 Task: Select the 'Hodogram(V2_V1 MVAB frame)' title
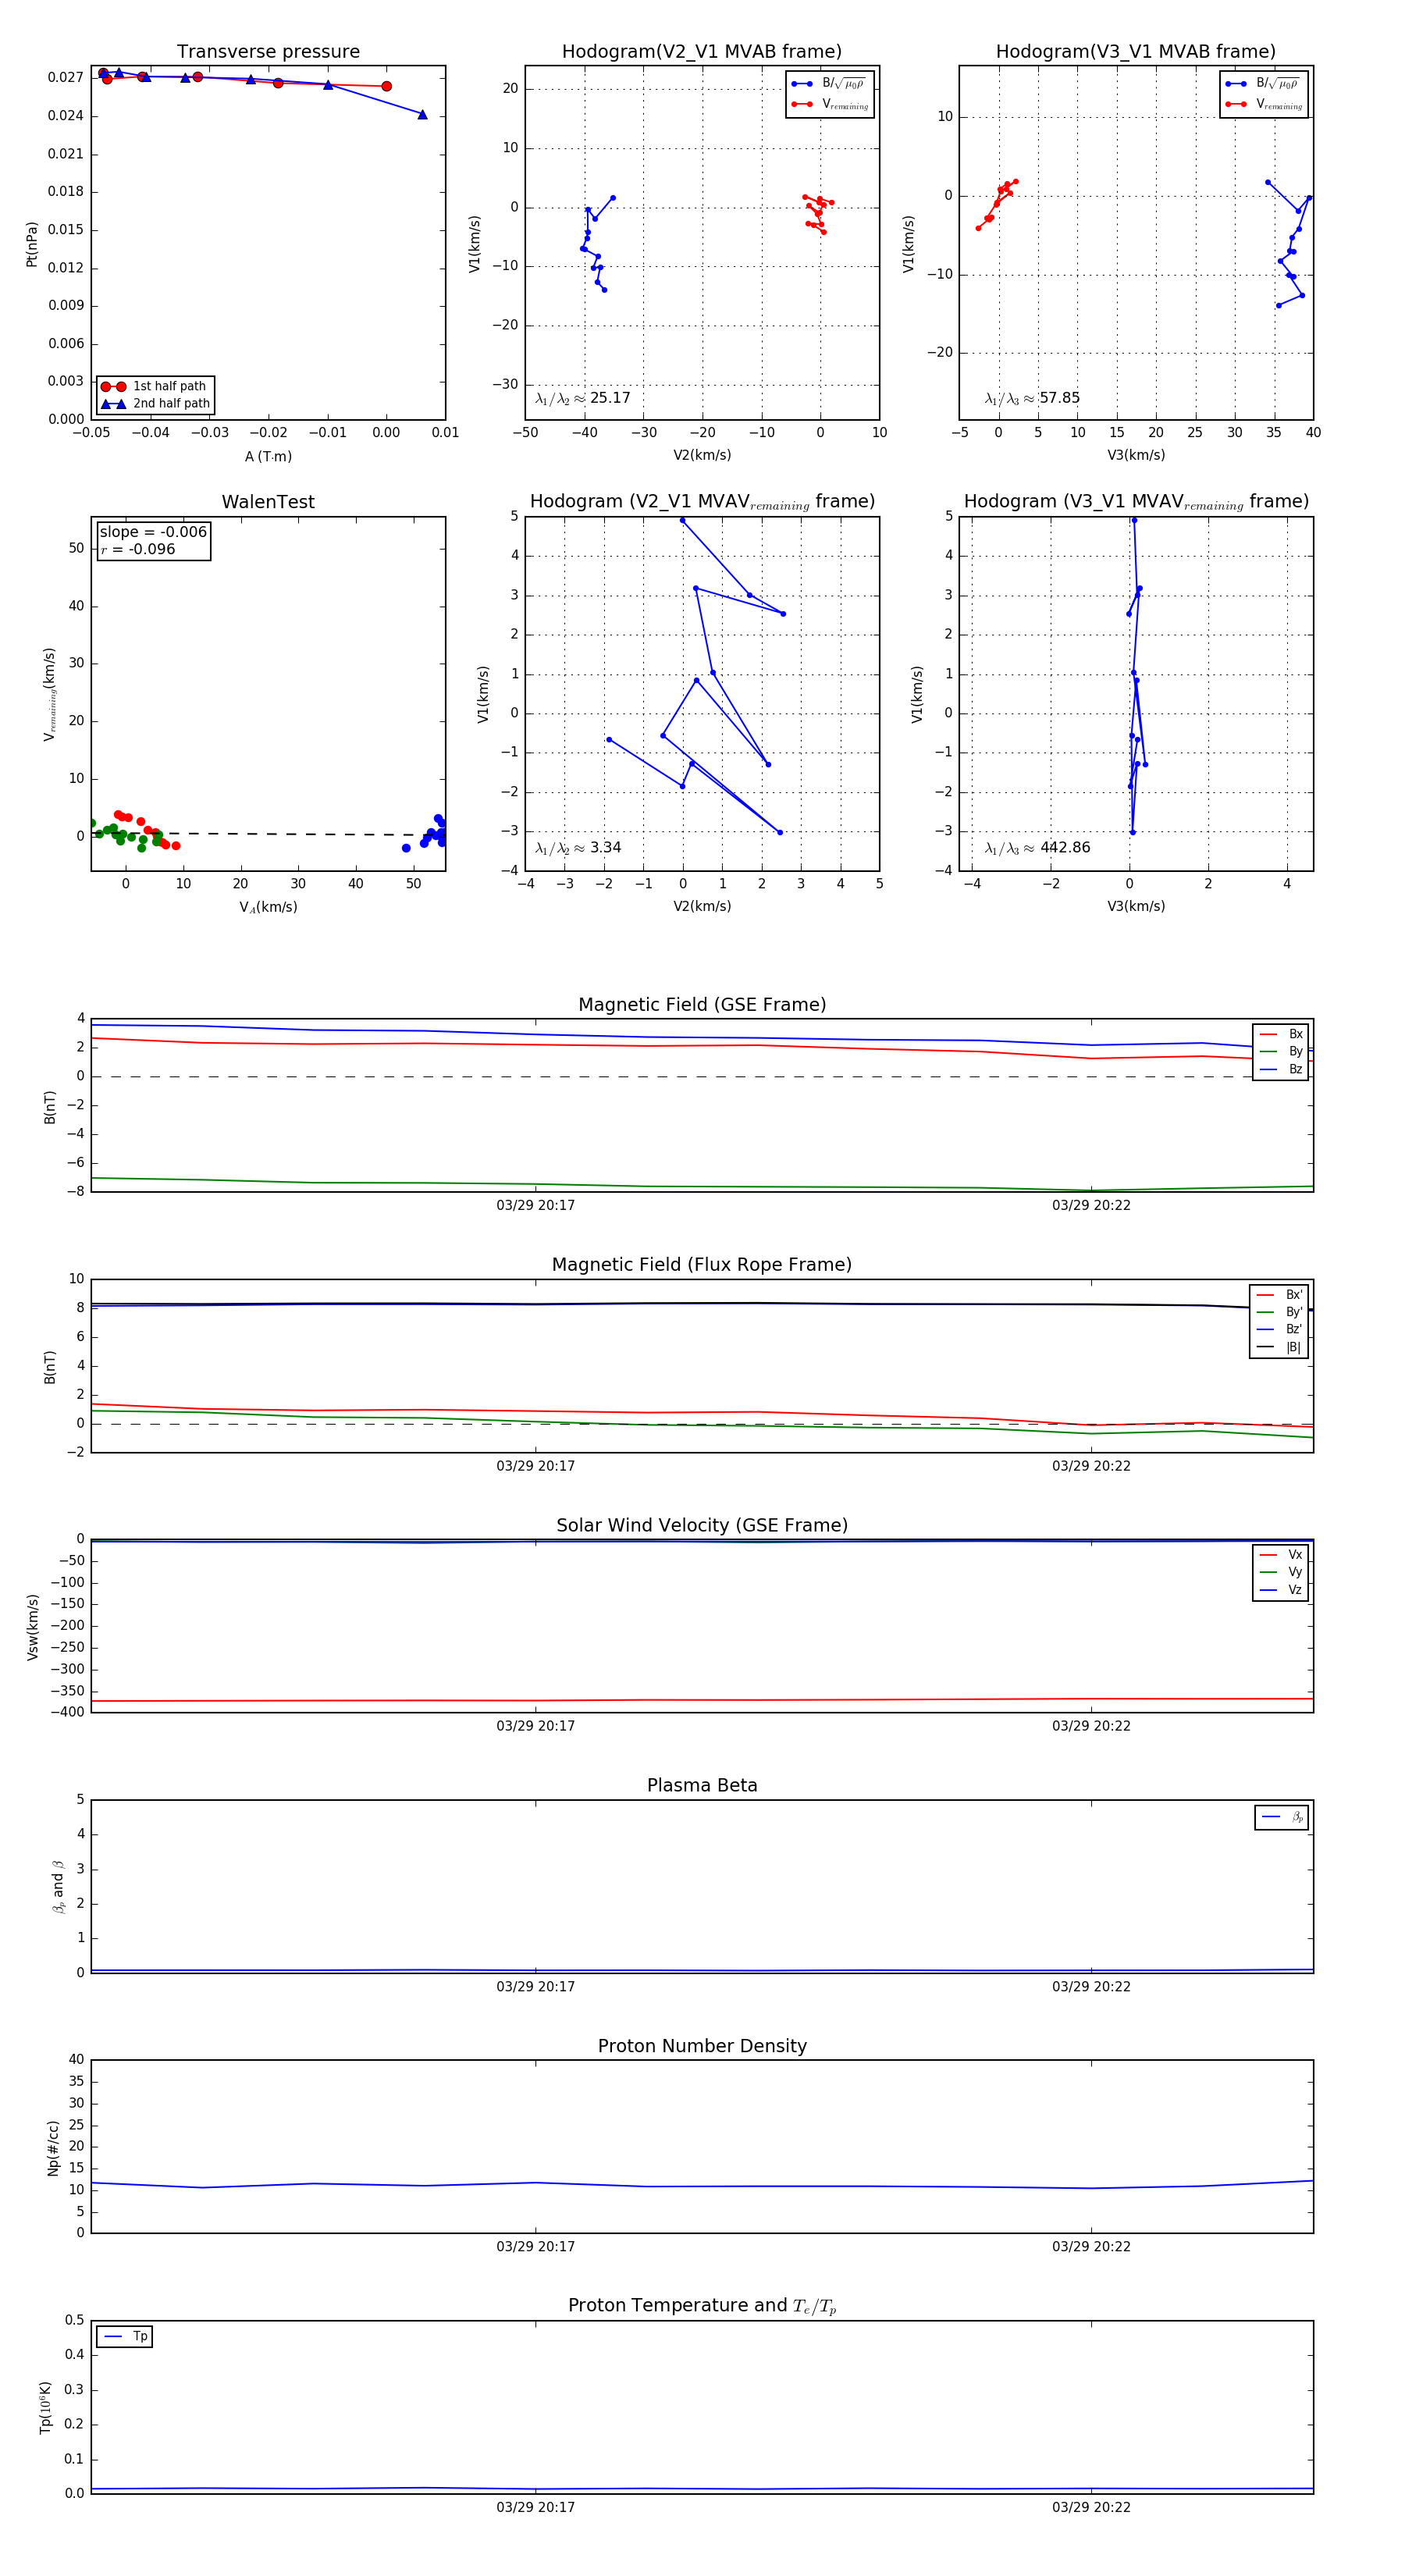(702, 52)
